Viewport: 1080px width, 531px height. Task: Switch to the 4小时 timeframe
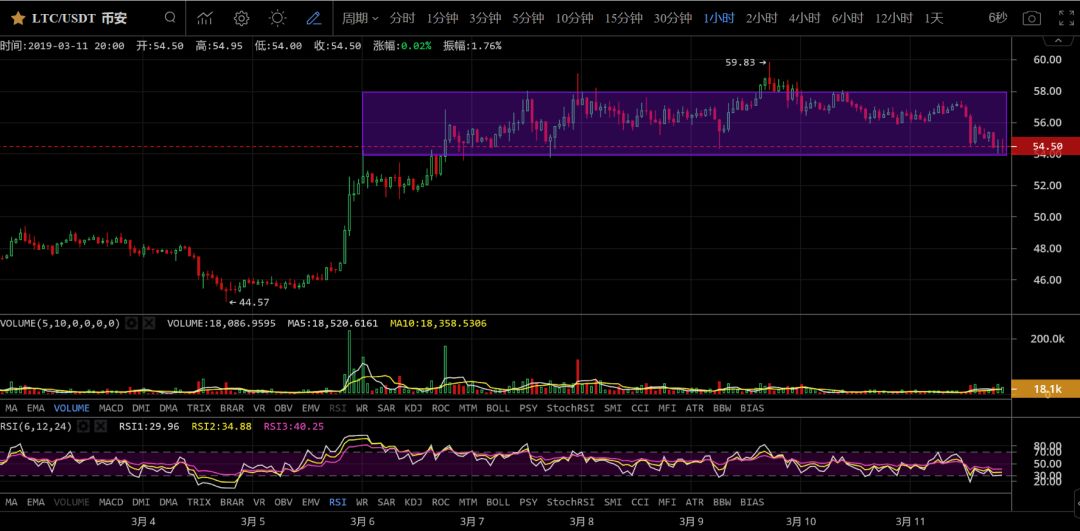coord(804,18)
